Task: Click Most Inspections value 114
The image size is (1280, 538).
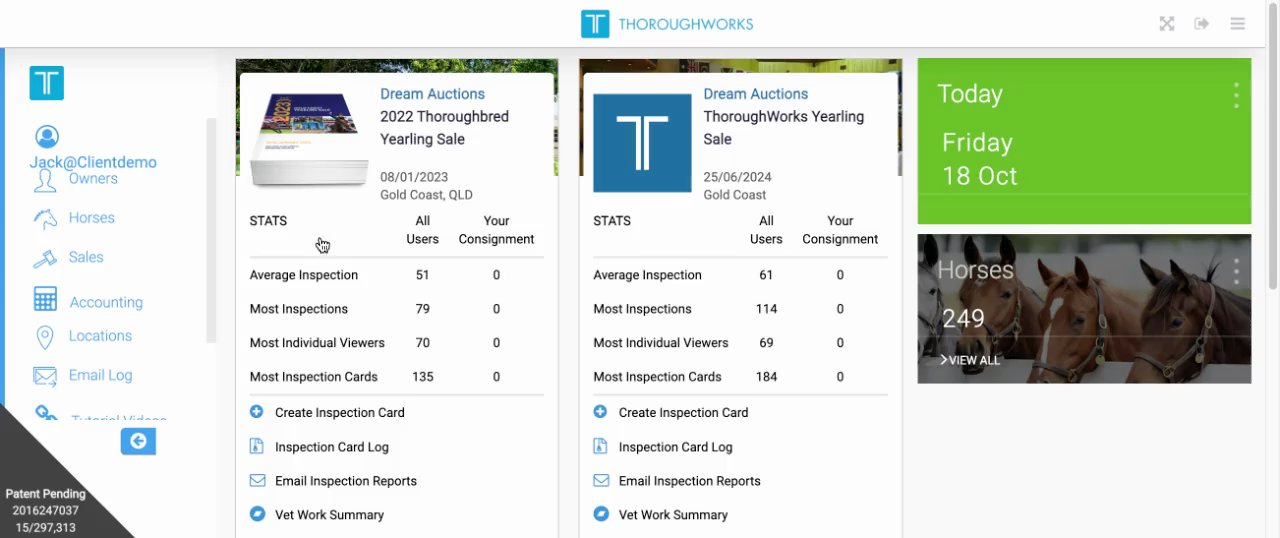Action: (766, 309)
